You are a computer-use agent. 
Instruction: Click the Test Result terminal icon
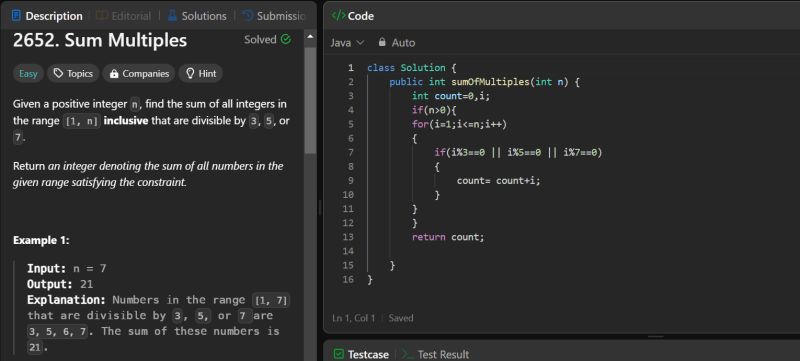(x=407, y=354)
